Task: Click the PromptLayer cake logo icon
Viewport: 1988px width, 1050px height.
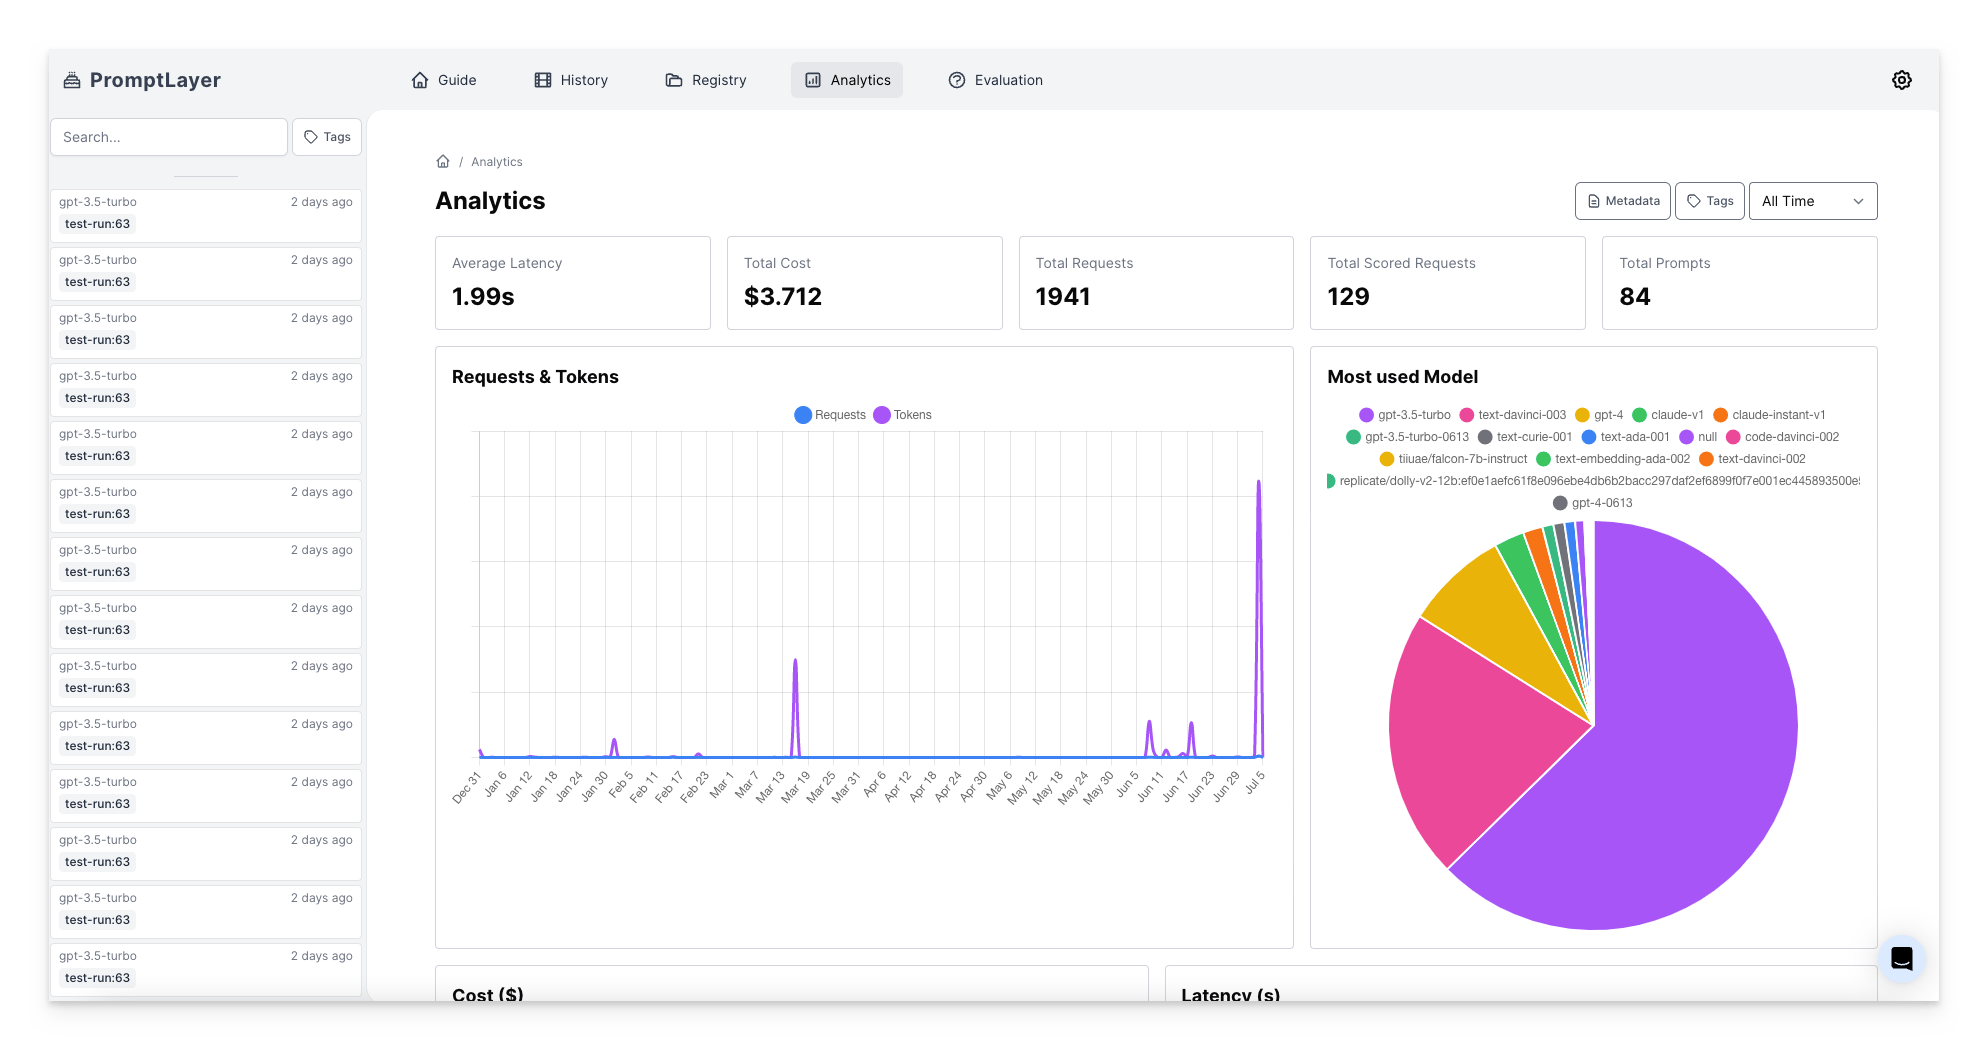Action: (x=72, y=80)
